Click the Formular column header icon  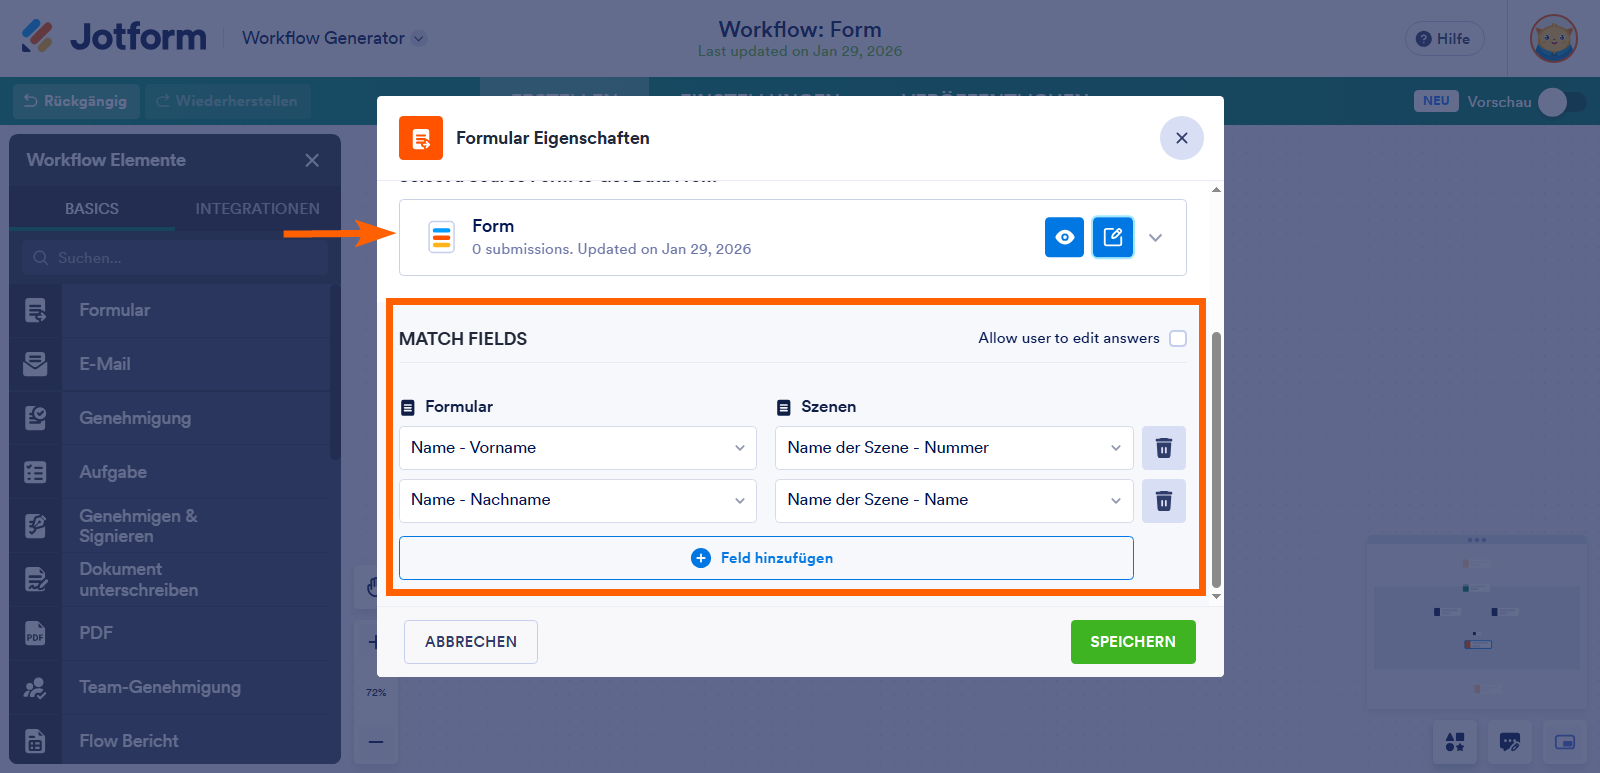408,408
